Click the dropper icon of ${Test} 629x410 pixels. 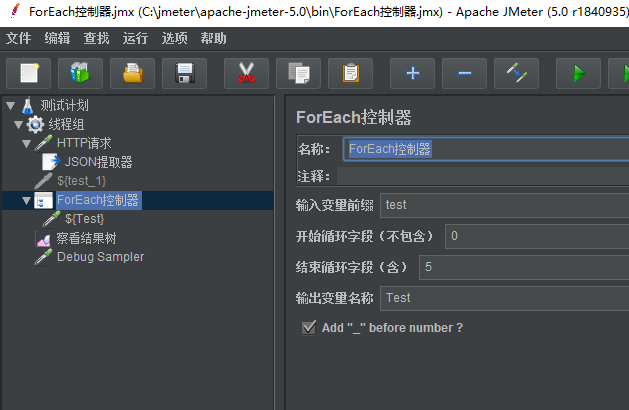click(x=51, y=219)
